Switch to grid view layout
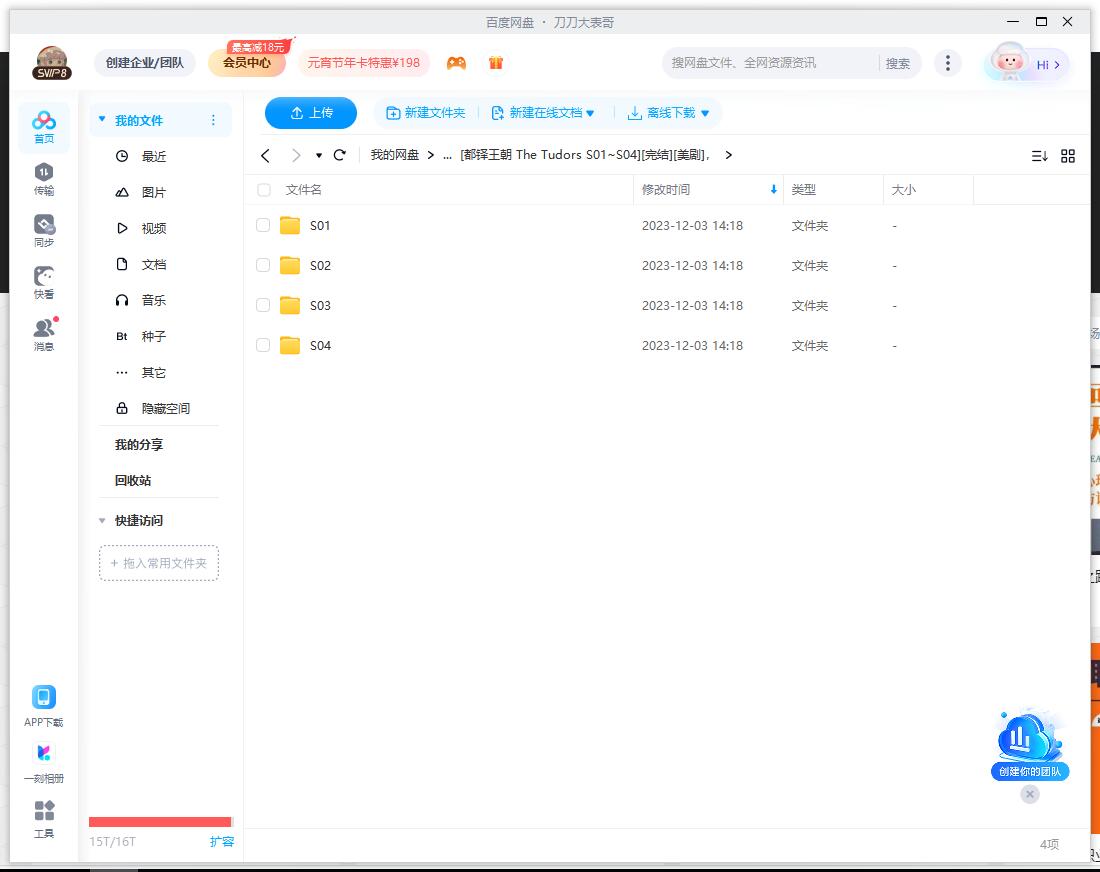Screen dimensions: 1100x872 (x=1068, y=156)
